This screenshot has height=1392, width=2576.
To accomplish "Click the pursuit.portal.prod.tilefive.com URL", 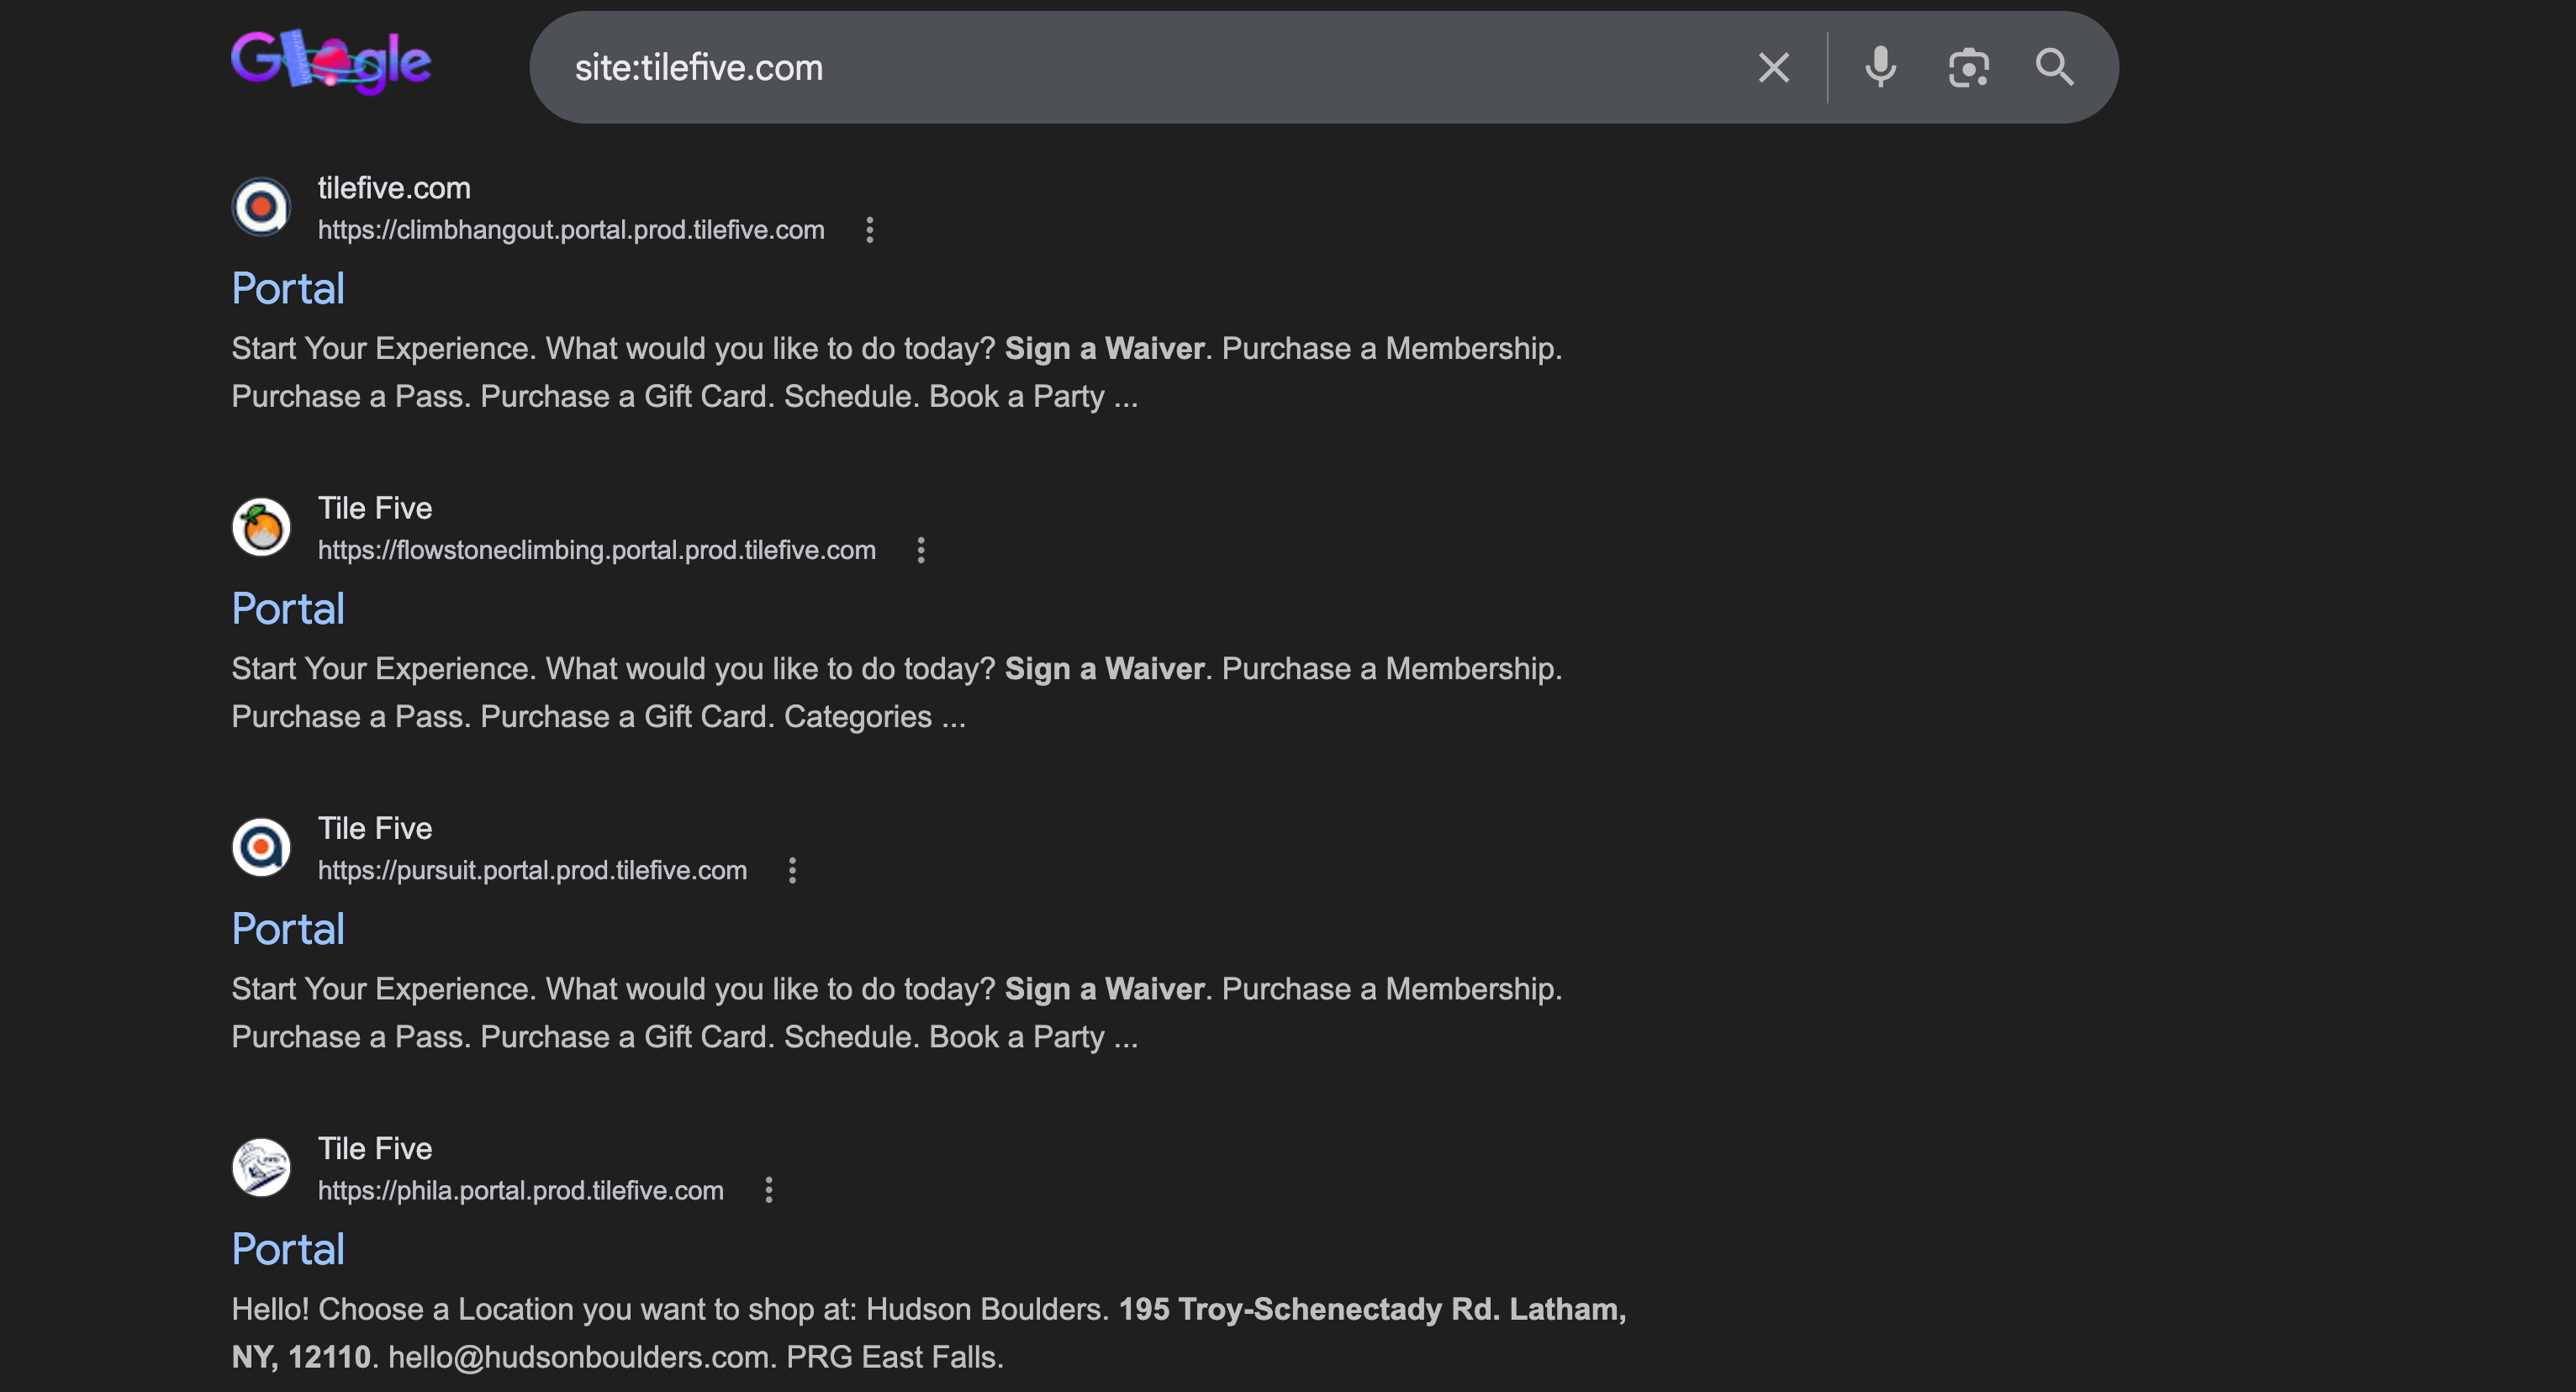I will tap(532, 870).
